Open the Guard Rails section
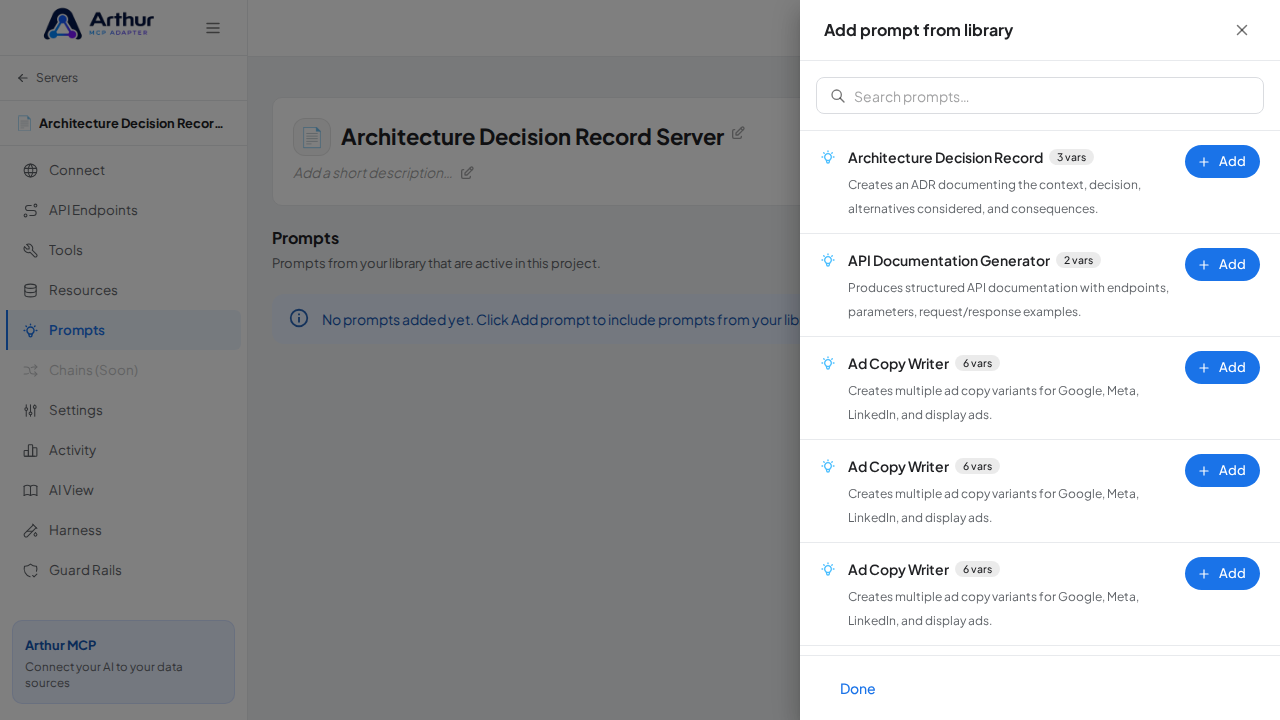The height and width of the screenshot is (720, 1280). click(123, 570)
